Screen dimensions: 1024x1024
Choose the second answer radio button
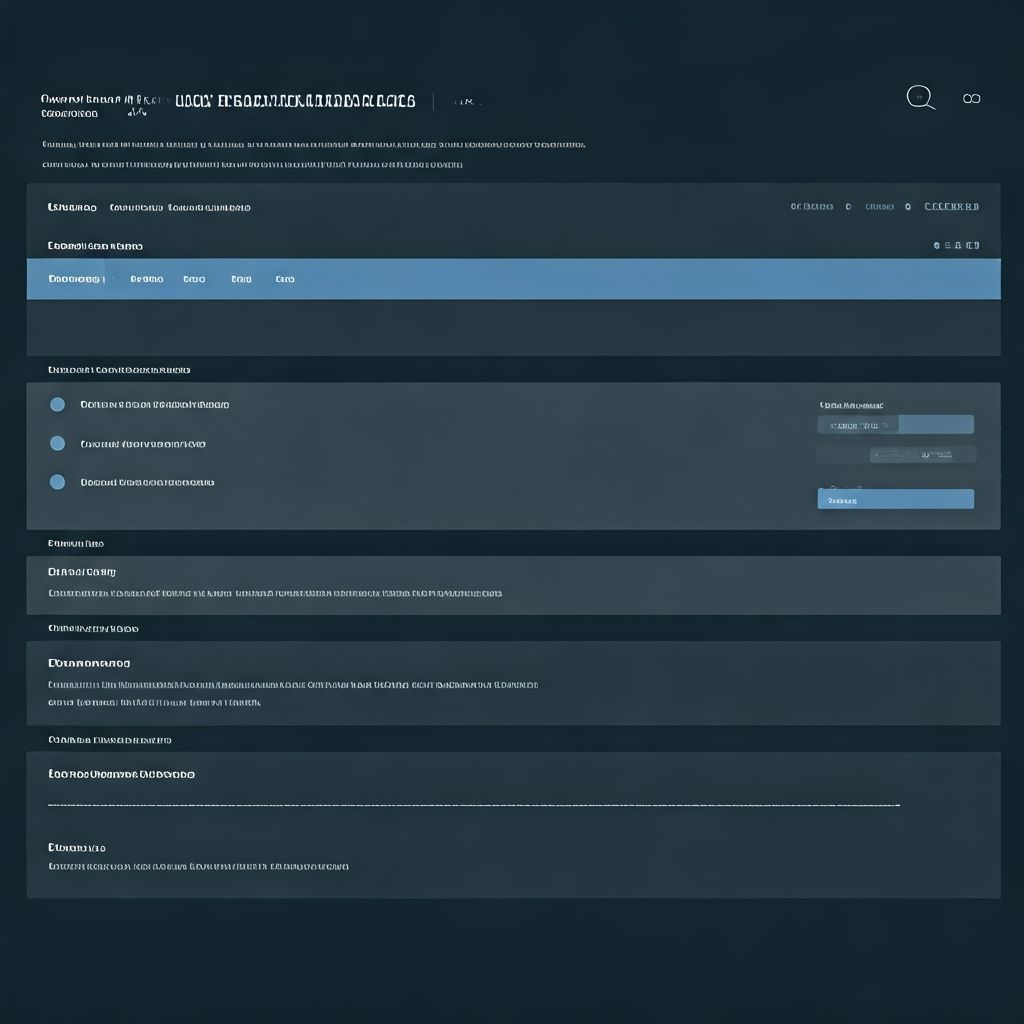coord(57,443)
